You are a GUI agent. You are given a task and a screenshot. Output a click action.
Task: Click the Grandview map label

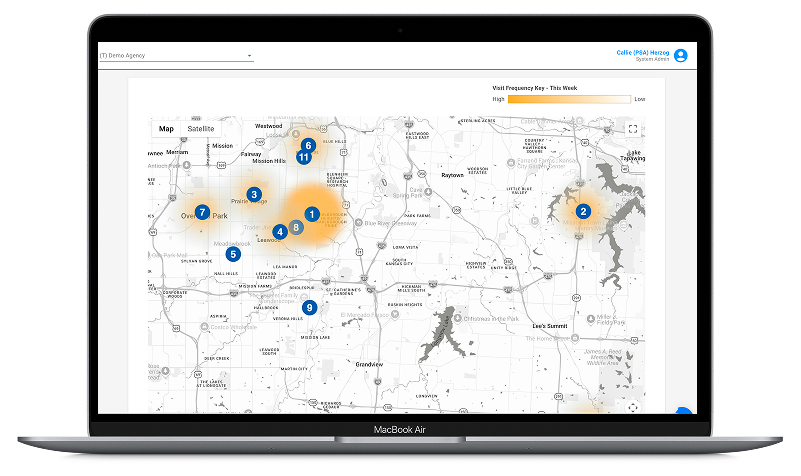(x=369, y=364)
